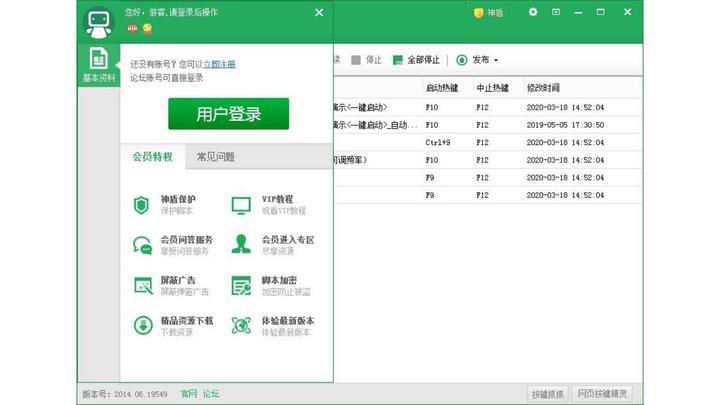Viewport: 720px width, 405px height.
Task: Click the 会员进入专区 person icon
Action: (x=241, y=244)
